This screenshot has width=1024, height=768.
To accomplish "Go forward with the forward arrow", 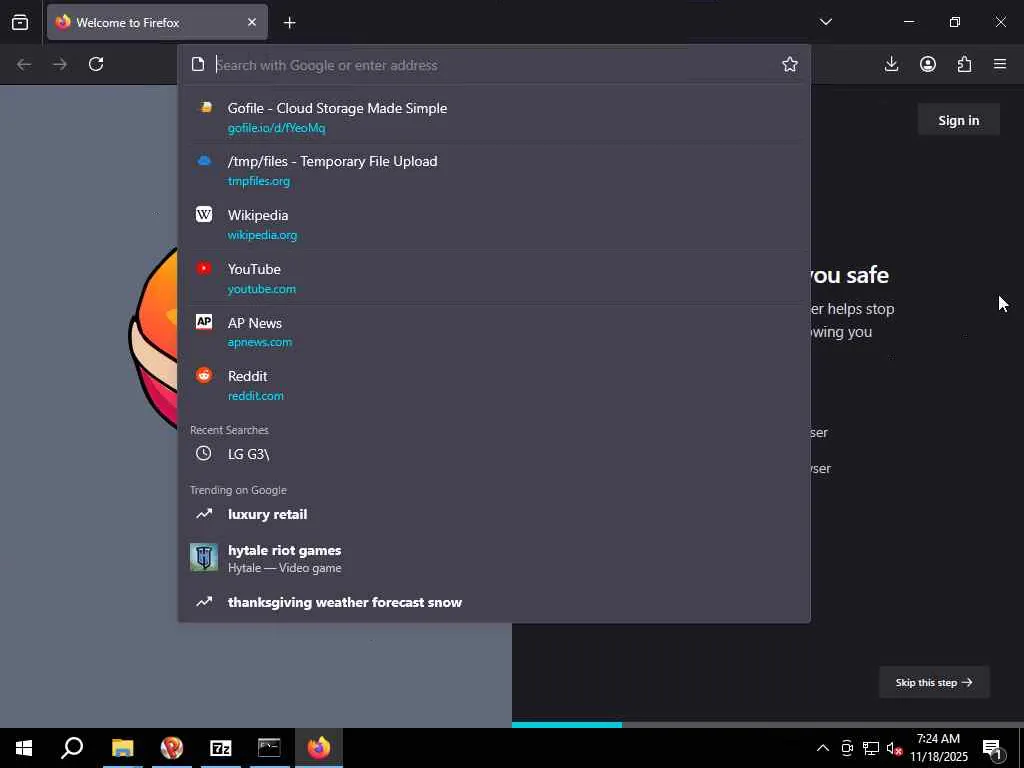I will pyautogui.click(x=59, y=64).
